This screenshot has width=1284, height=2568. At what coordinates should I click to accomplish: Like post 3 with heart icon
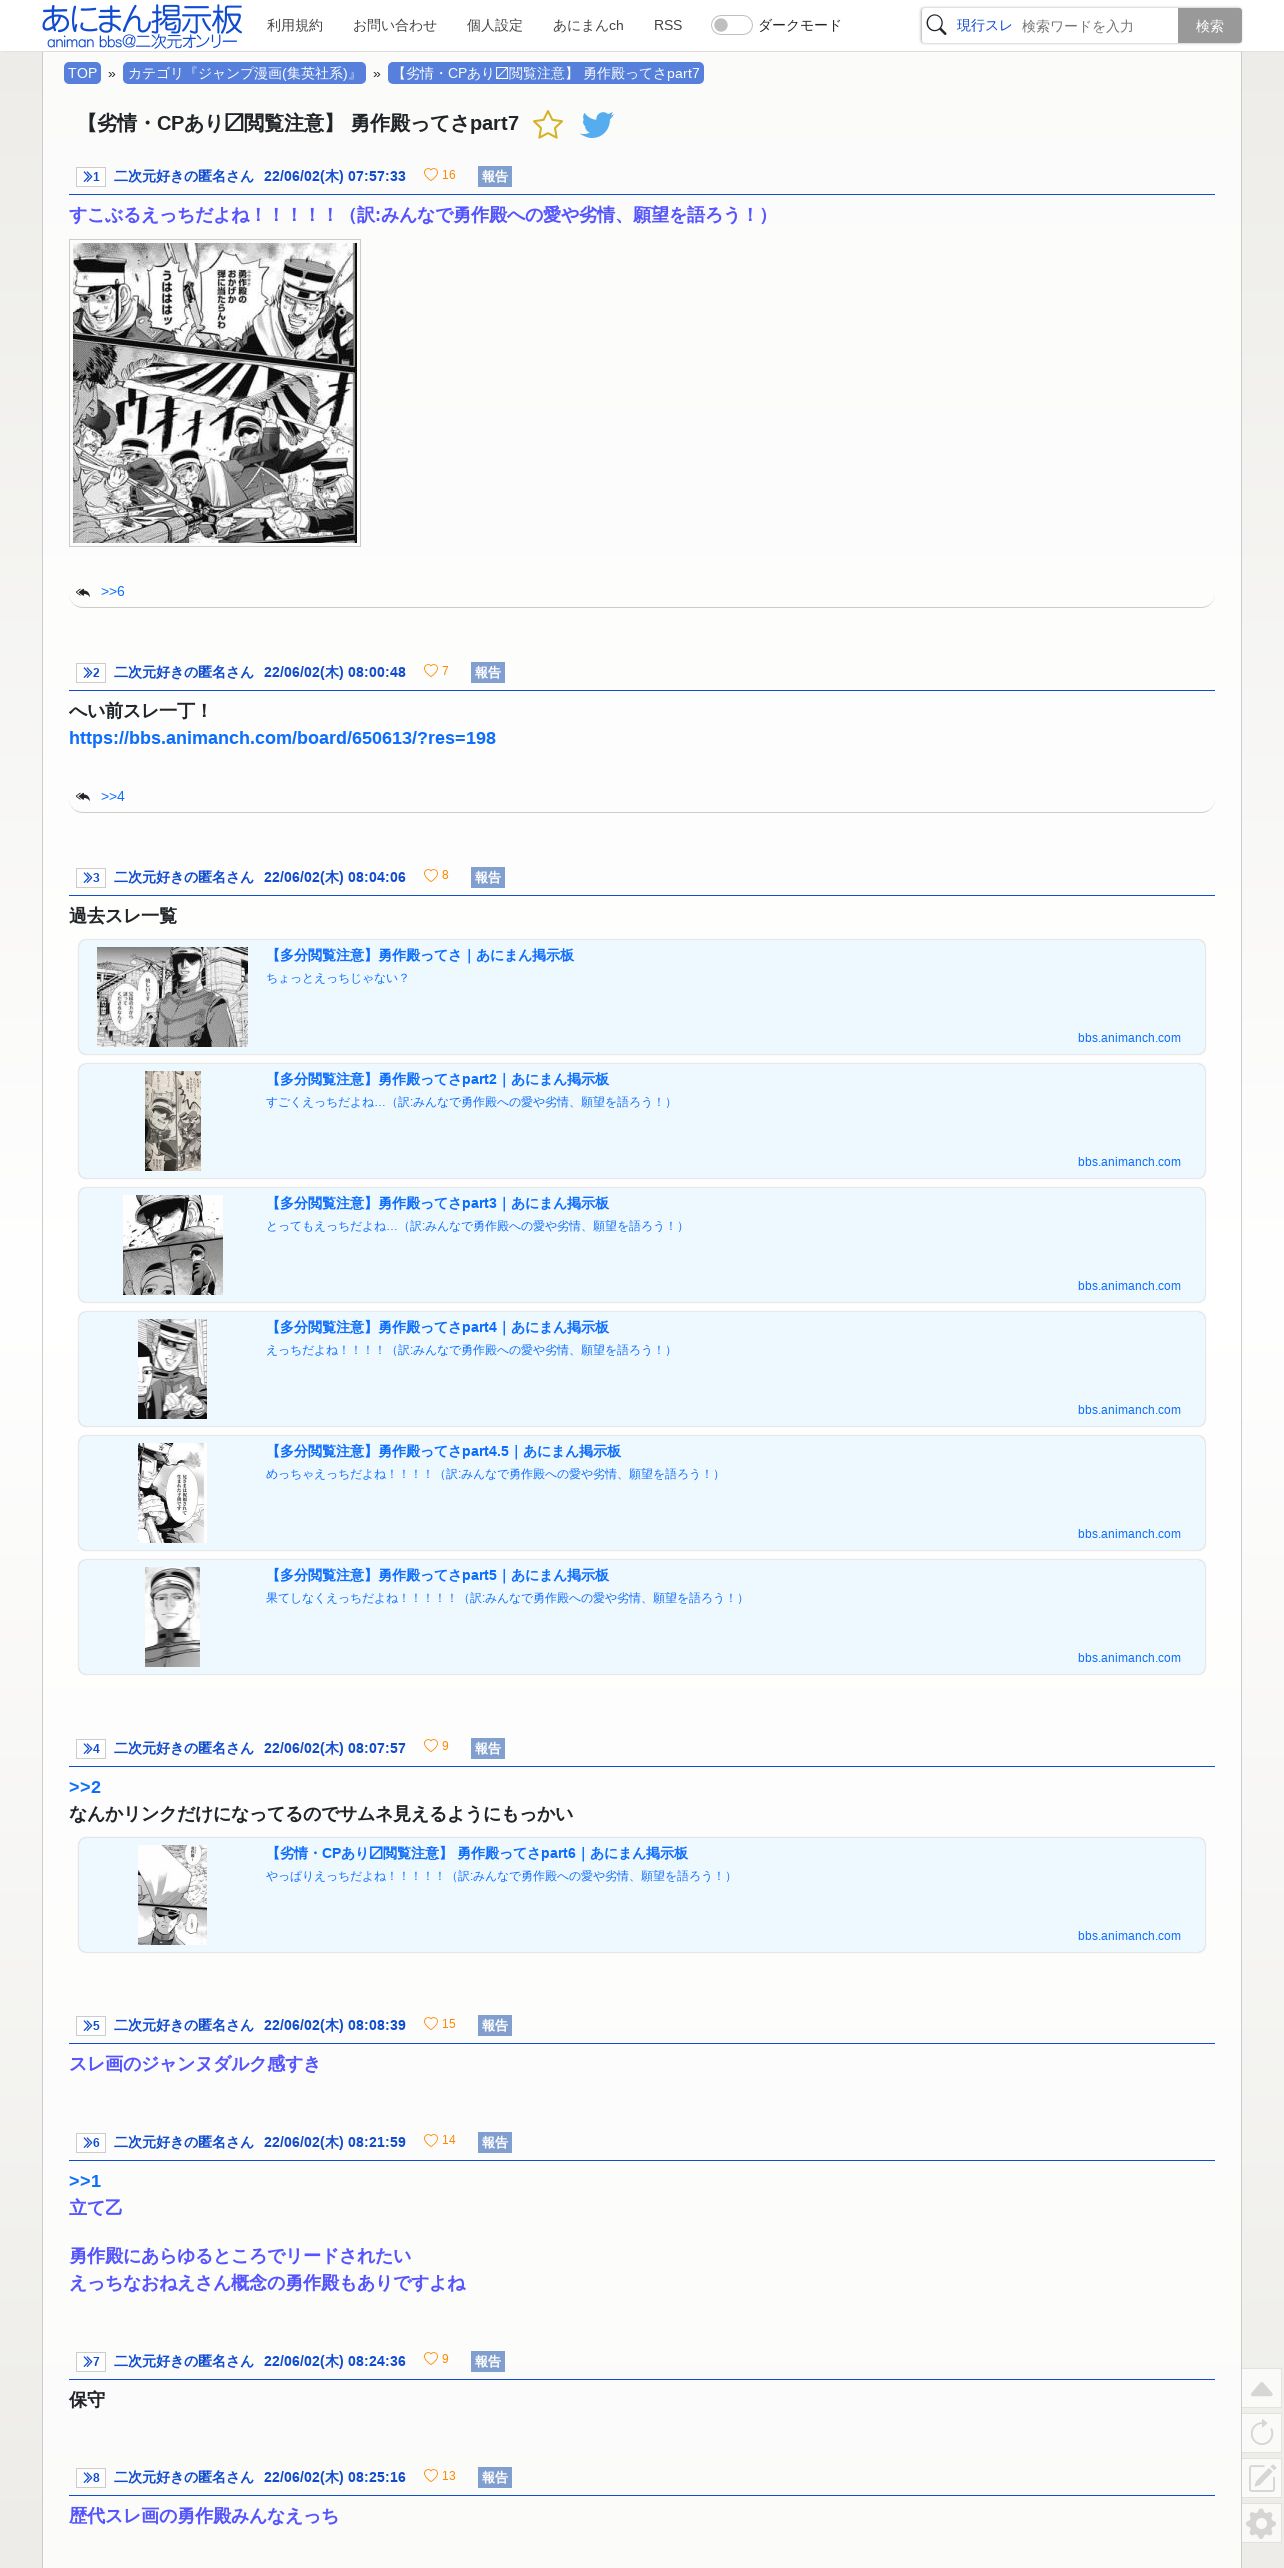(431, 876)
